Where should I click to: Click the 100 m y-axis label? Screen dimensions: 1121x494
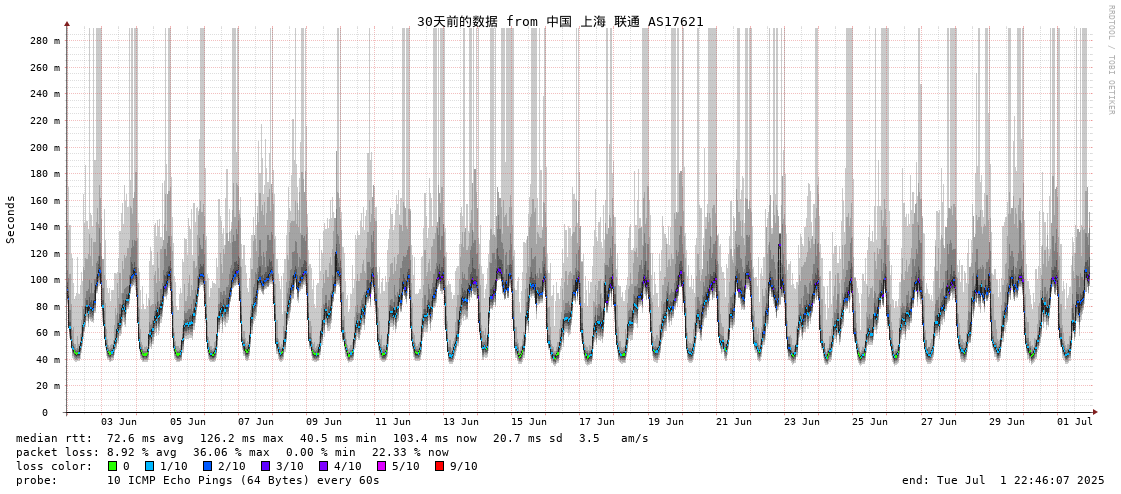45,280
